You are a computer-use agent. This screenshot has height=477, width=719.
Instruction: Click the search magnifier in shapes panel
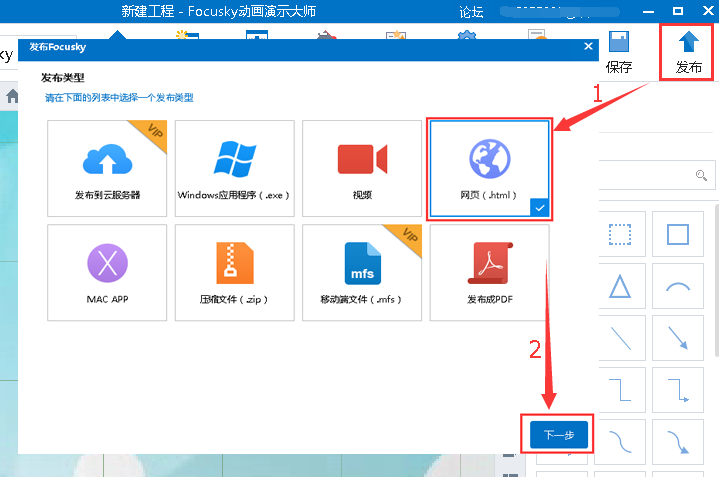click(x=701, y=175)
